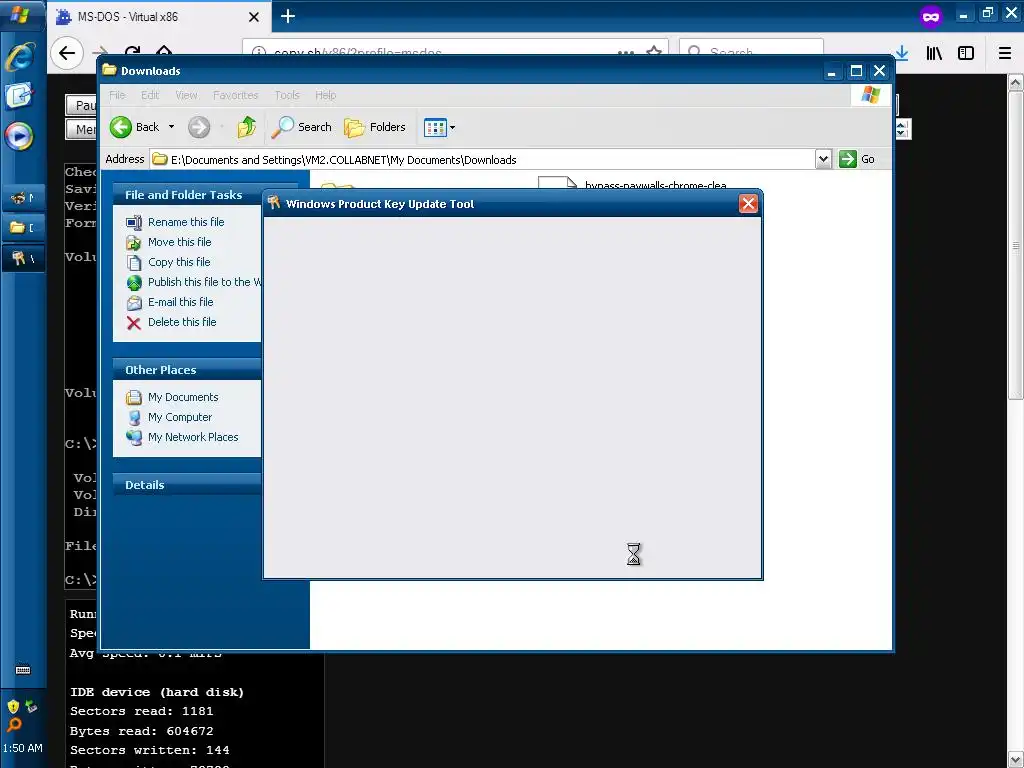Collapse the Other Places panel header
This screenshot has width=1024, height=768.
tap(187, 370)
